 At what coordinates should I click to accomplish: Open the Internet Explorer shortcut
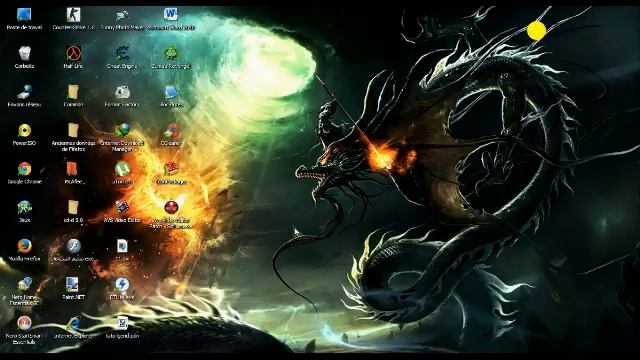73,324
